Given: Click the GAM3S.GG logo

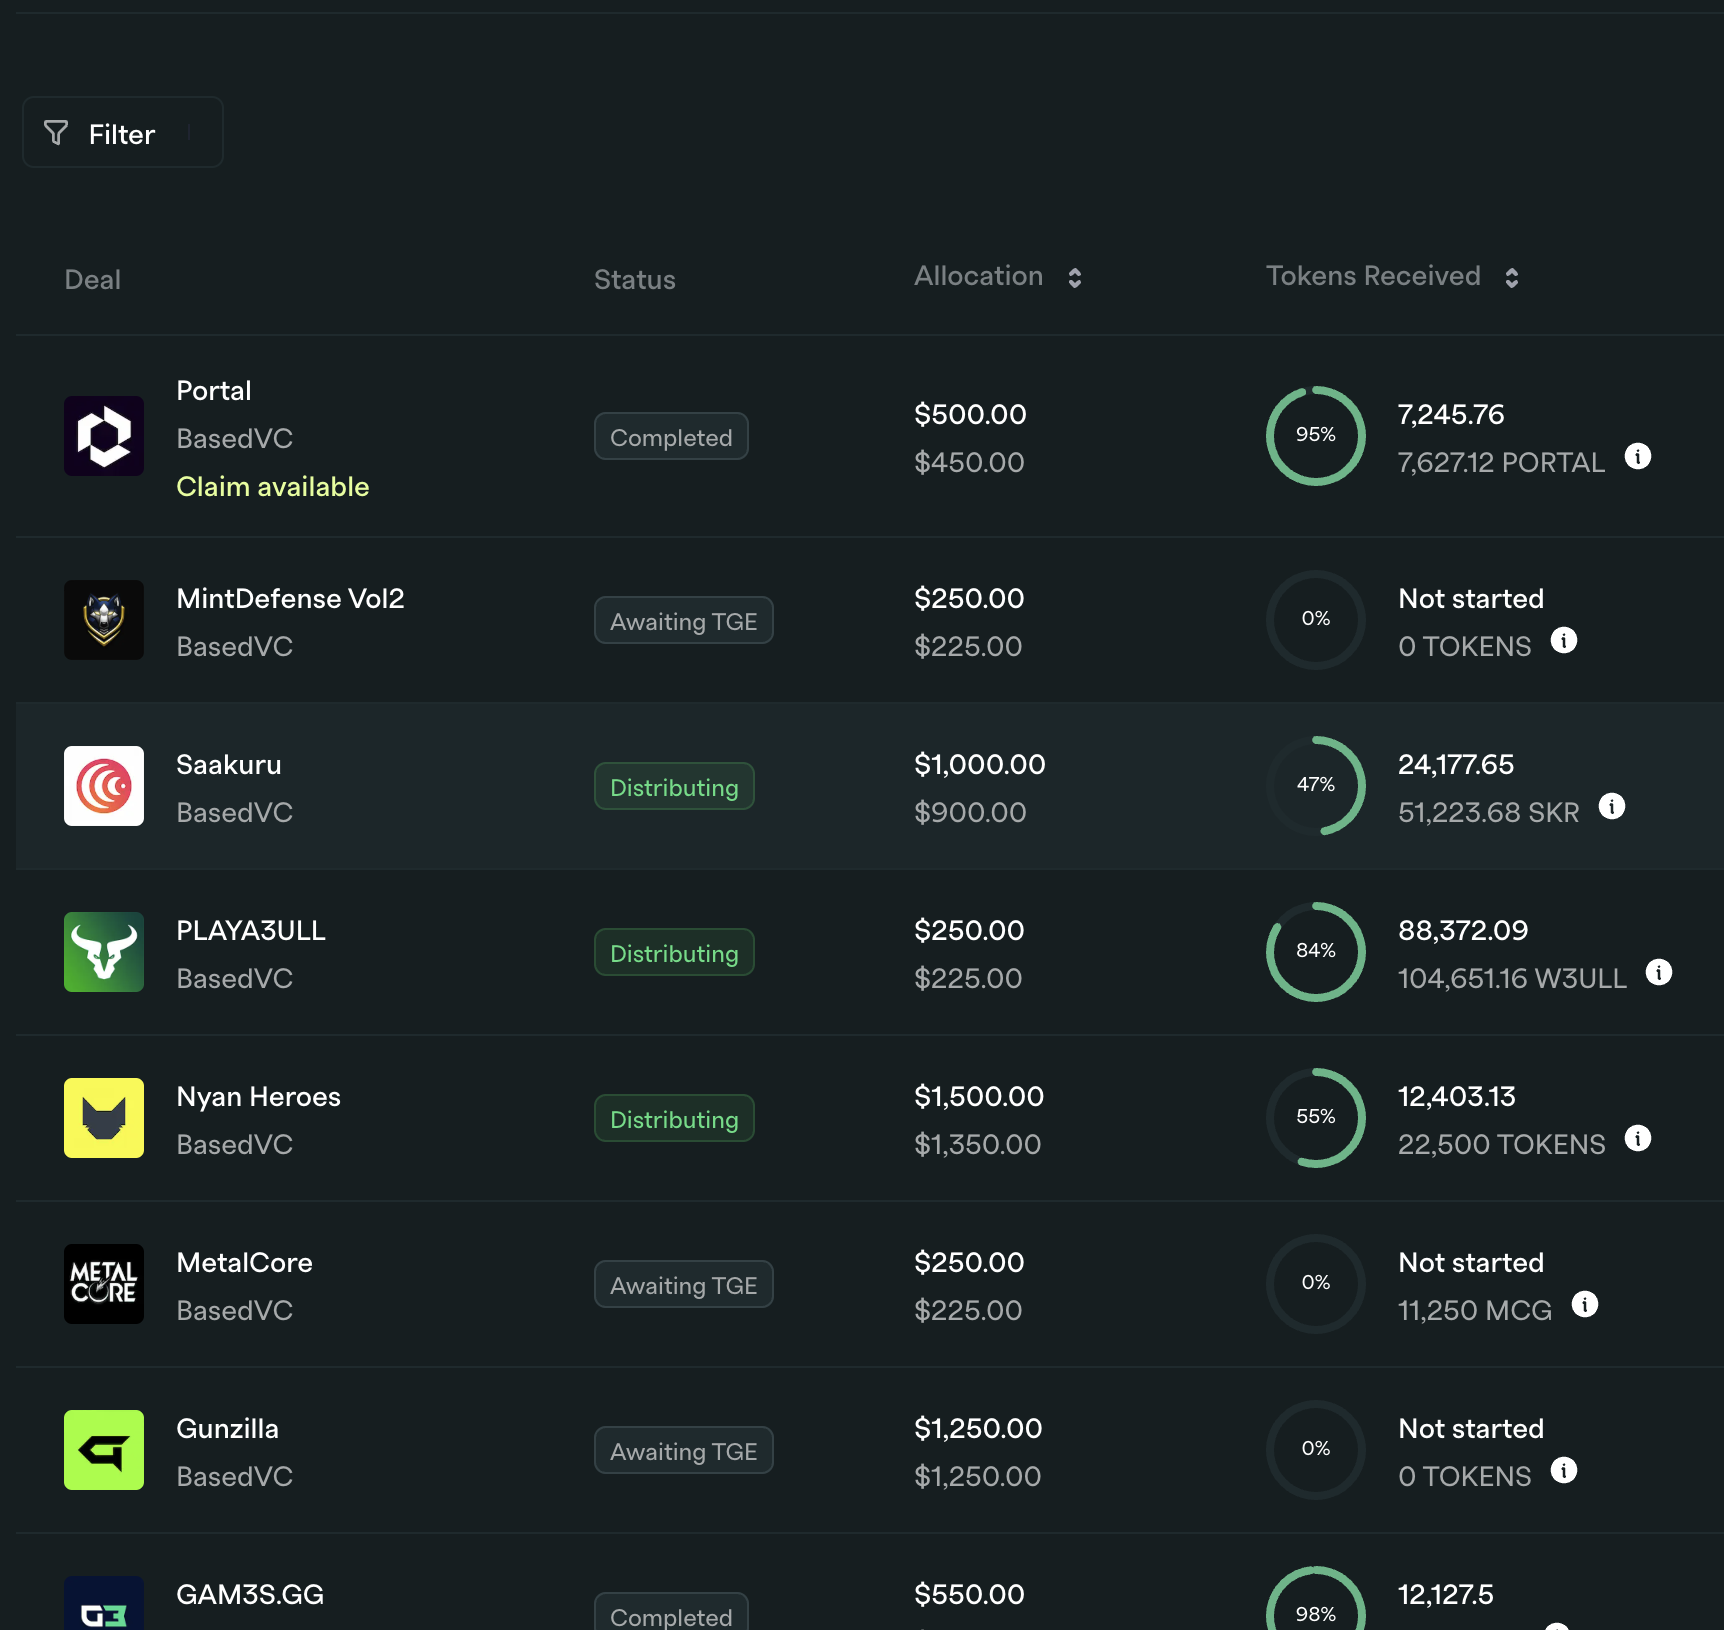Looking at the screenshot, I should (x=104, y=1606).
